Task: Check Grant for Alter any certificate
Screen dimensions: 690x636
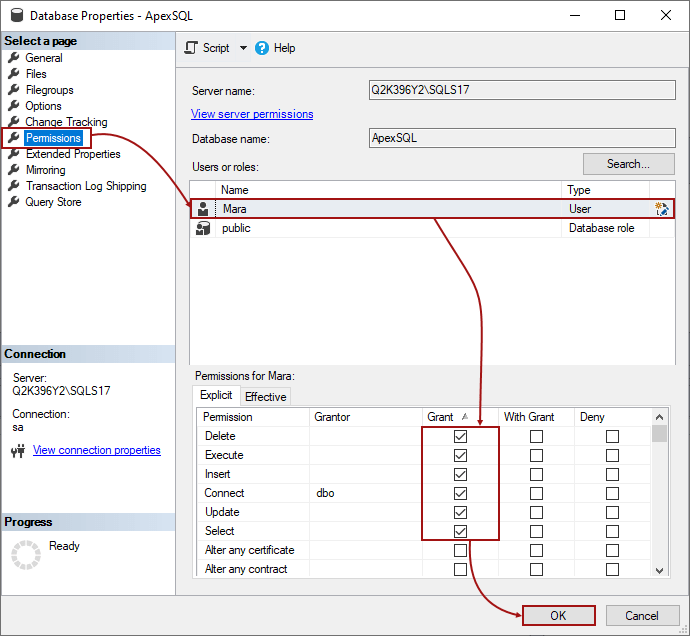Action: tap(460, 550)
